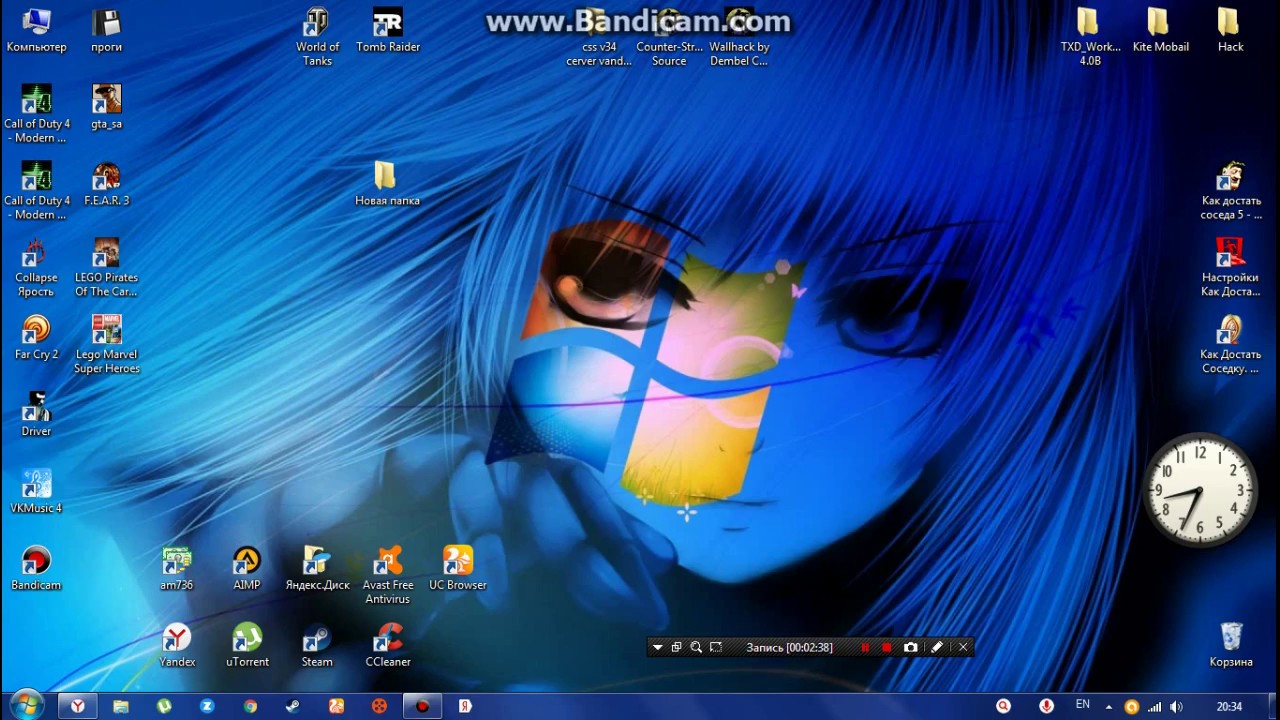Select the World of Tanks shortcut
The height and width of the screenshot is (720, 1280).
pos(317,38)
